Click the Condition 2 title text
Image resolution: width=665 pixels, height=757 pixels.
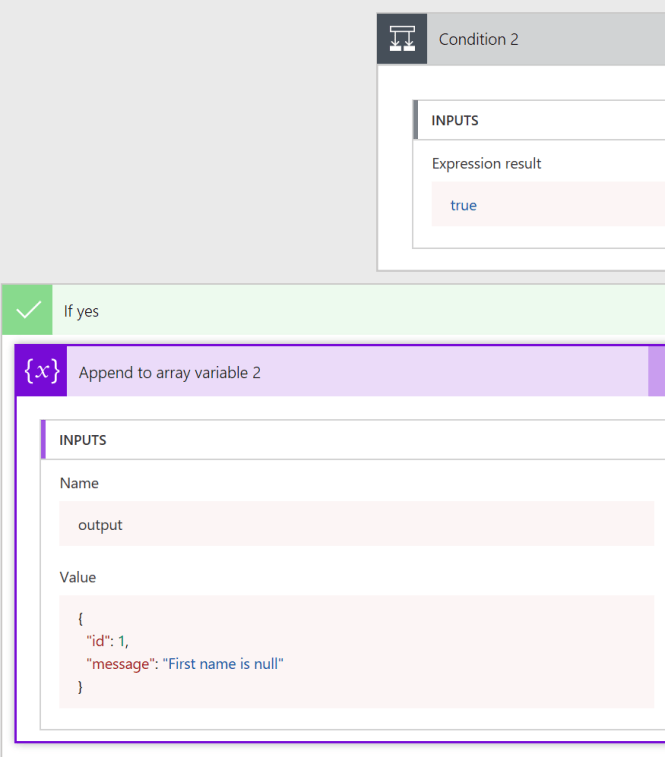pyautogui.click(x=479, y=39)
